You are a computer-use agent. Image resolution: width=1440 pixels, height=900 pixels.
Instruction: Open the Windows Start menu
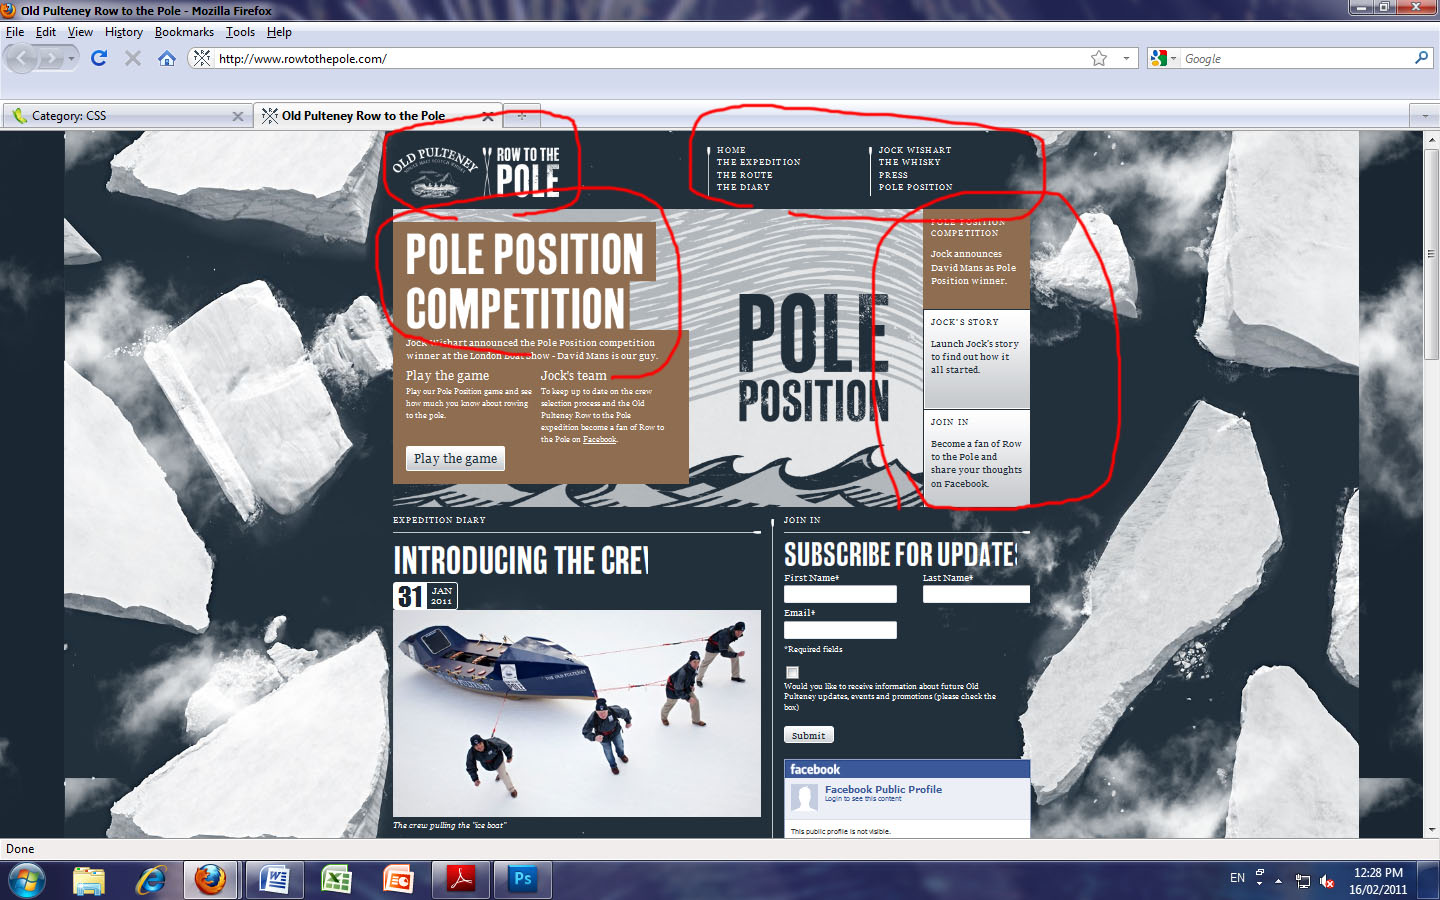[x=27, y=880]
